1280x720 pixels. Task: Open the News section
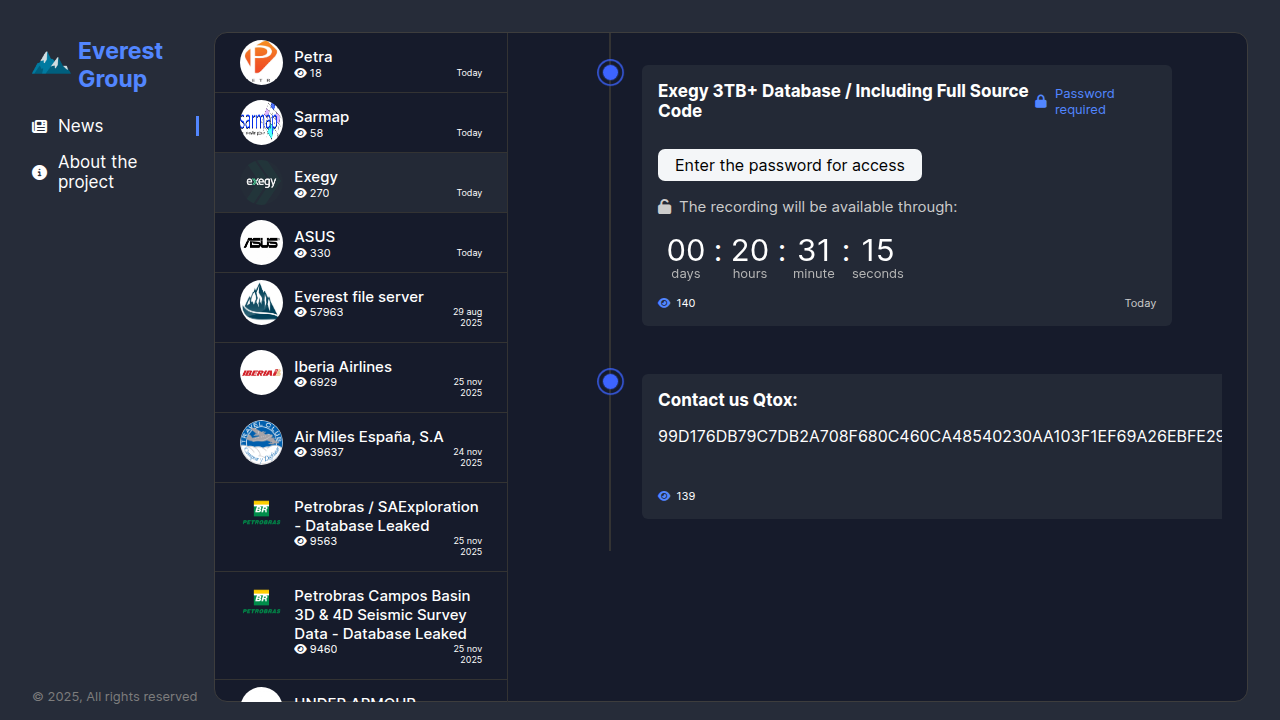tap(80, 126)
